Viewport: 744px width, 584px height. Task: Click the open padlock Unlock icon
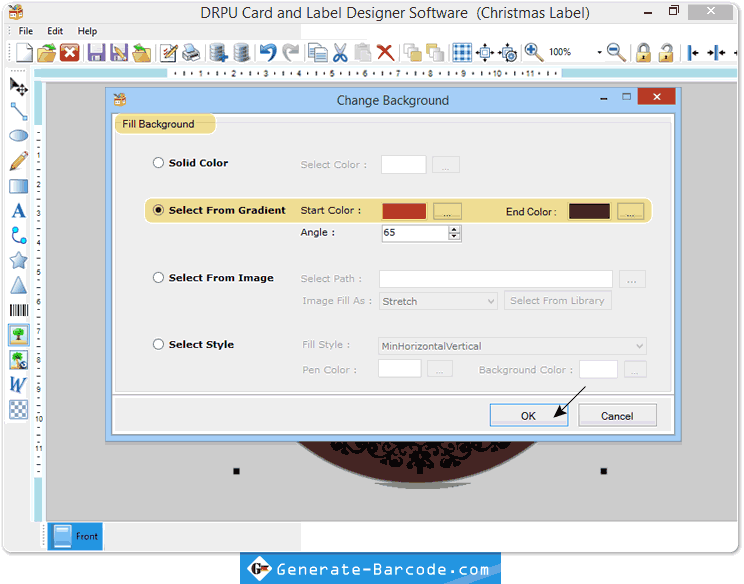(x=666, y=52)
